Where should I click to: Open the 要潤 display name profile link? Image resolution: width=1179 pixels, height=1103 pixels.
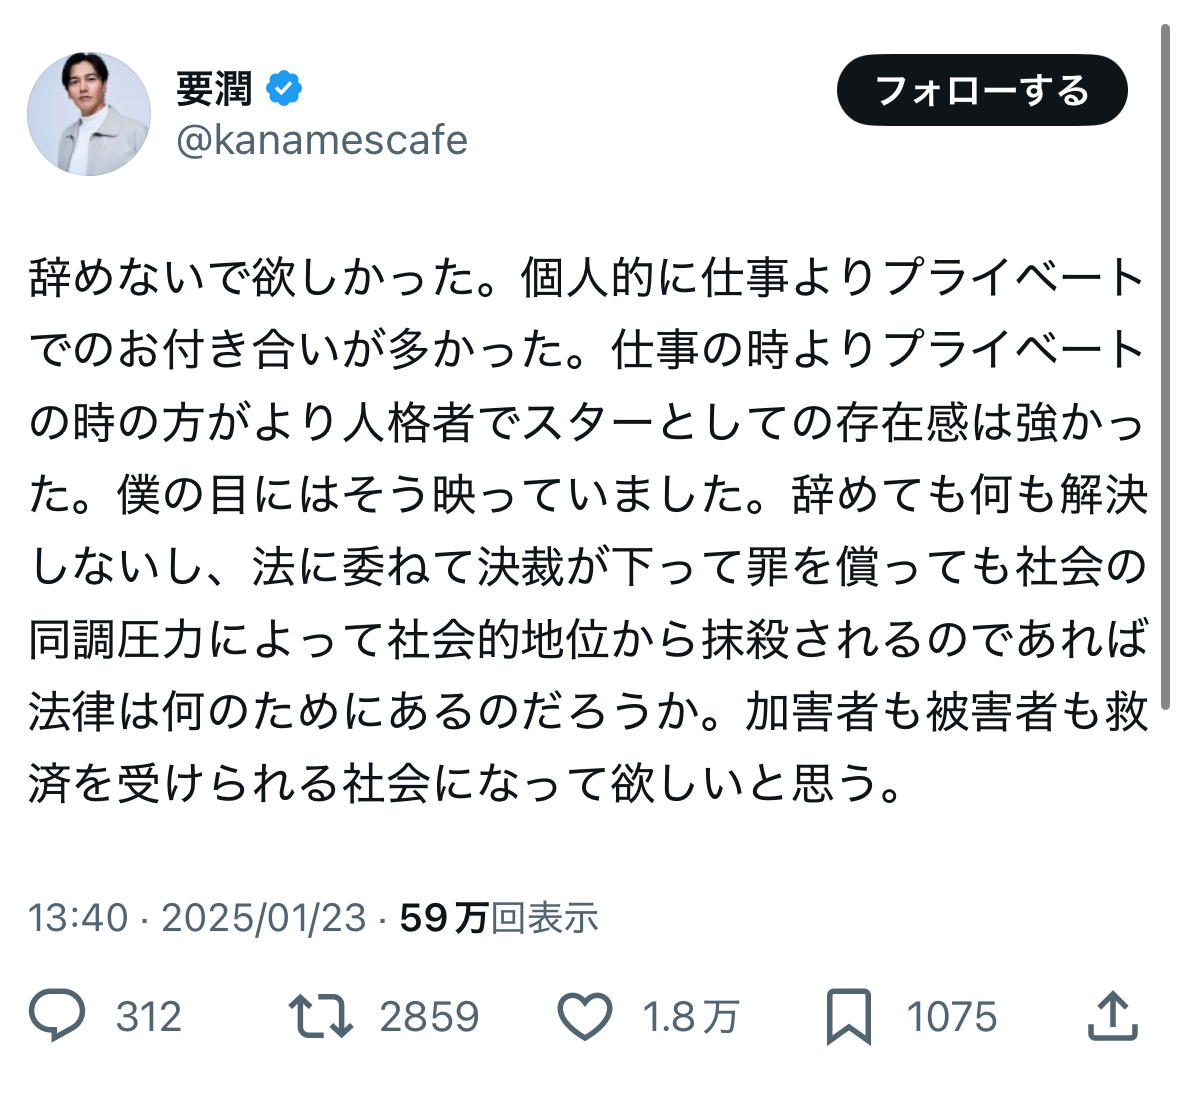(214, 89)
